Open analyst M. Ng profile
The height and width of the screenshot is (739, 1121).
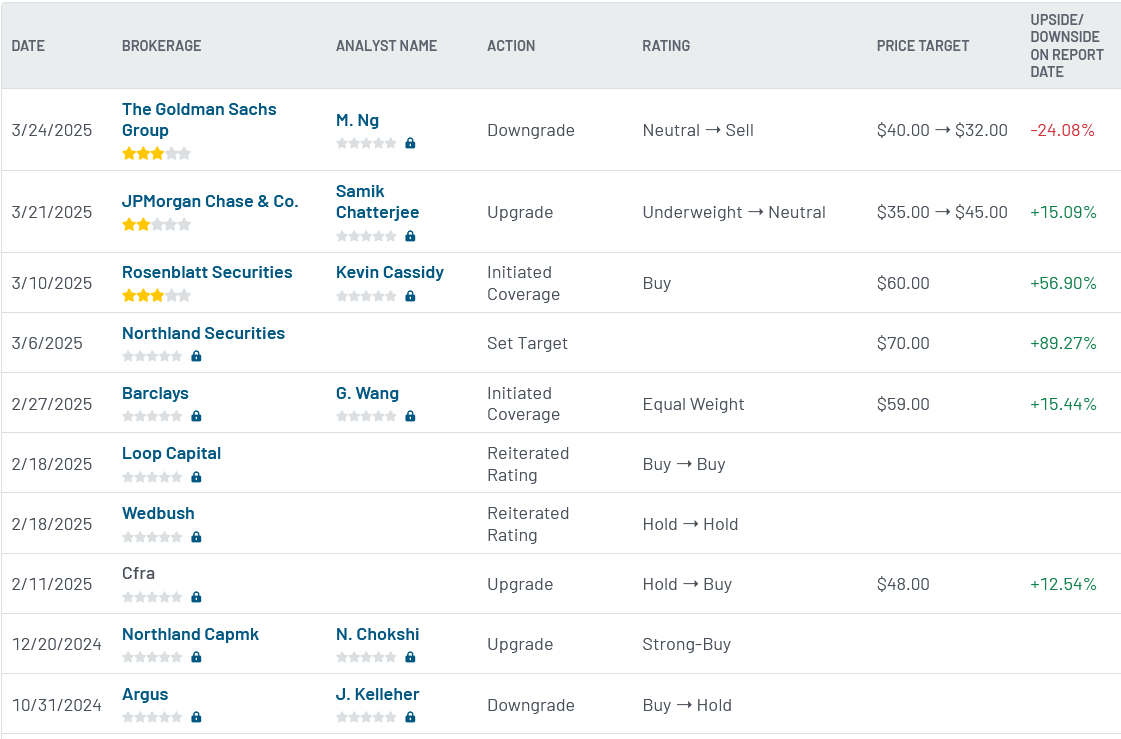pyautogui.click(x=357, y=120)
